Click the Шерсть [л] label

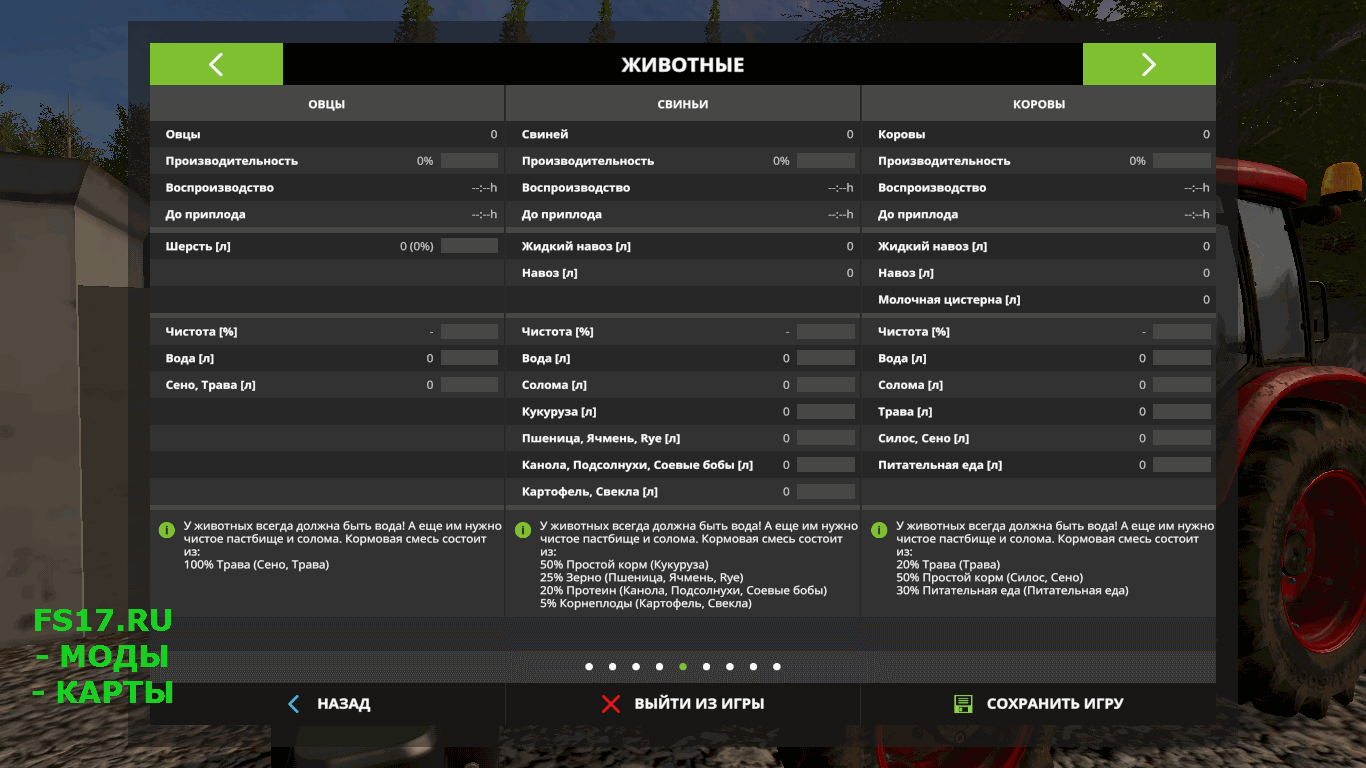point(198,246)
